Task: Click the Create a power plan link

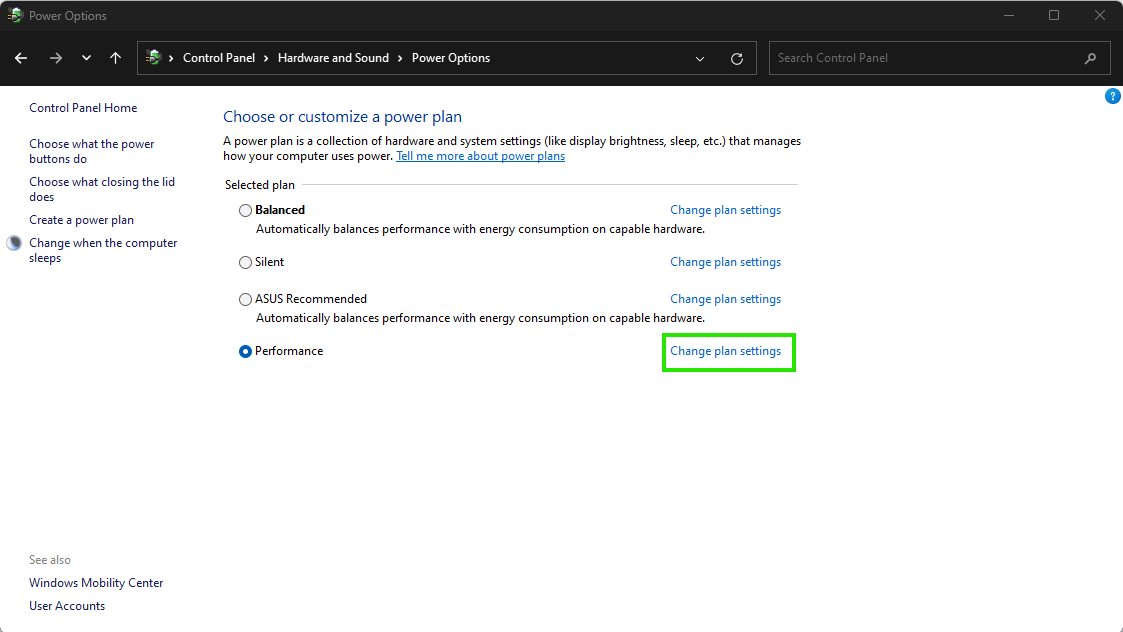Action: click(81, 220)
